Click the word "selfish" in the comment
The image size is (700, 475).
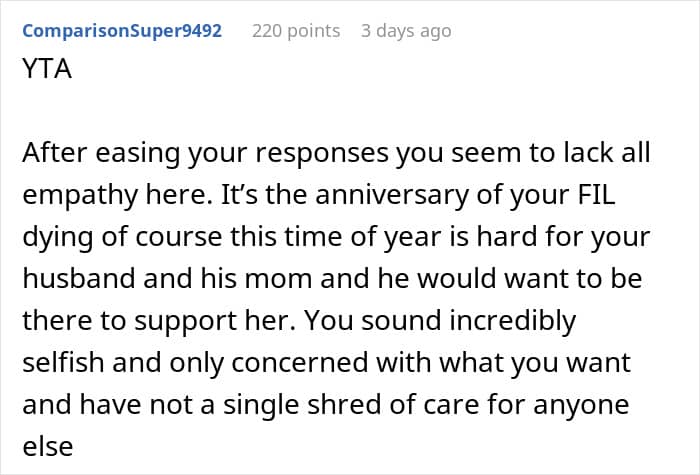coord(59,363)
